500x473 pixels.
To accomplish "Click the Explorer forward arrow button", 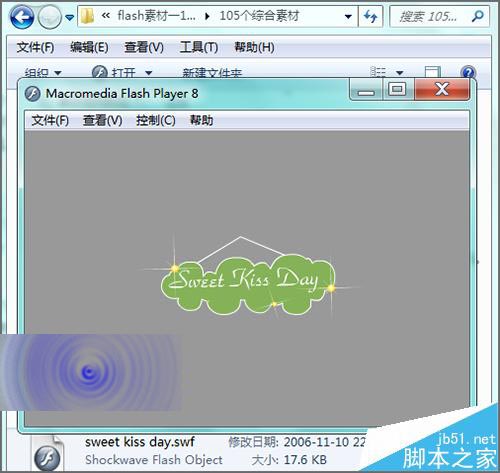I will coord(50,17).
